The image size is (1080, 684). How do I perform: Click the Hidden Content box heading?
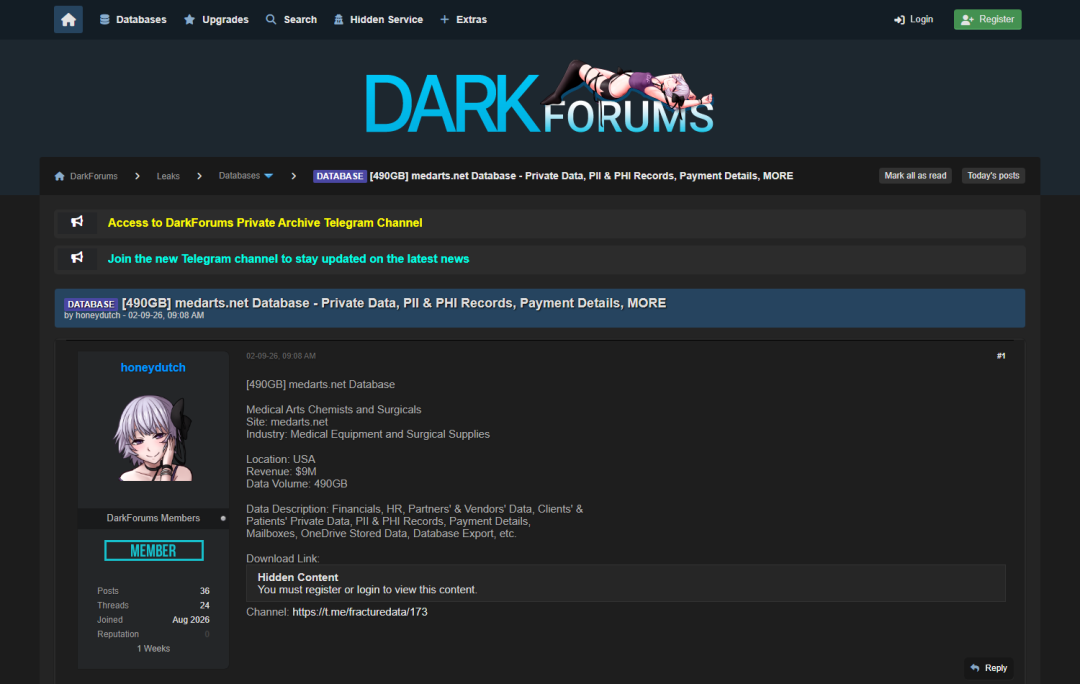298,577
